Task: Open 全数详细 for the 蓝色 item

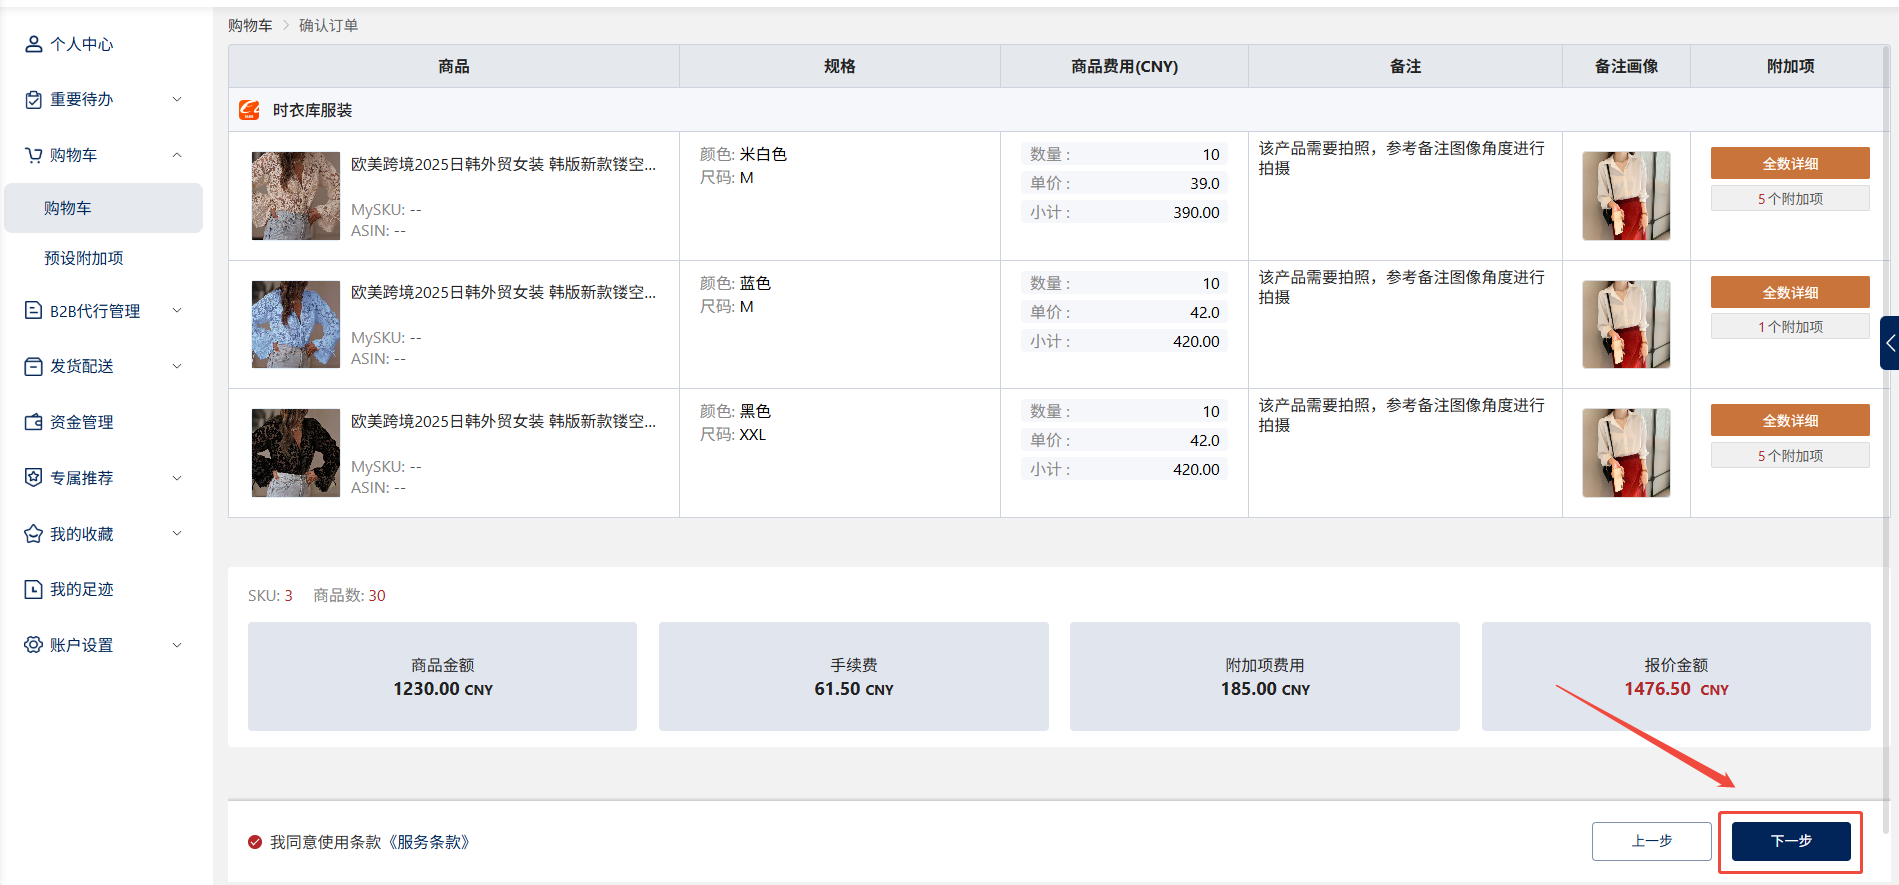Action: pyautogui.click(x=1790, y=292)
